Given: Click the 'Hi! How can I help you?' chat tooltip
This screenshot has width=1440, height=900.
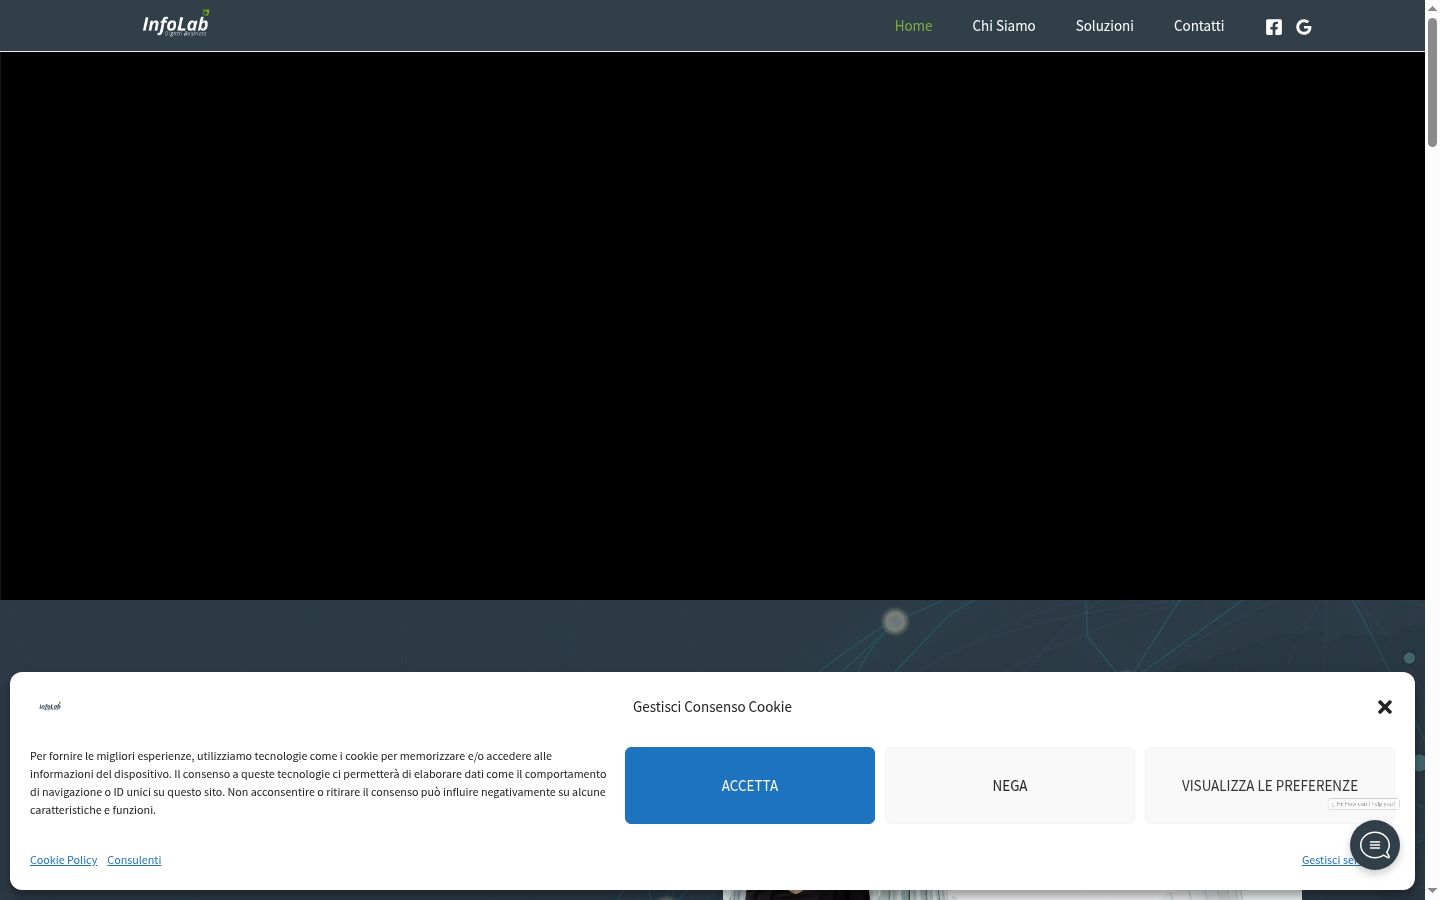Looking at the screenshot, I should coord(1364,804).
